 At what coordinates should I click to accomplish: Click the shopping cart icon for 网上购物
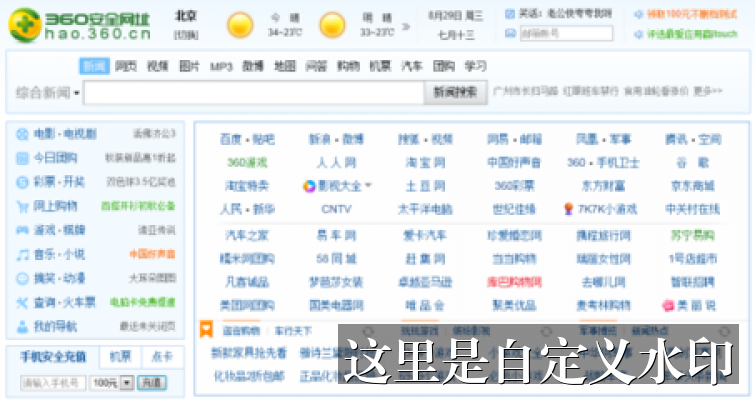tap(22, 206)
